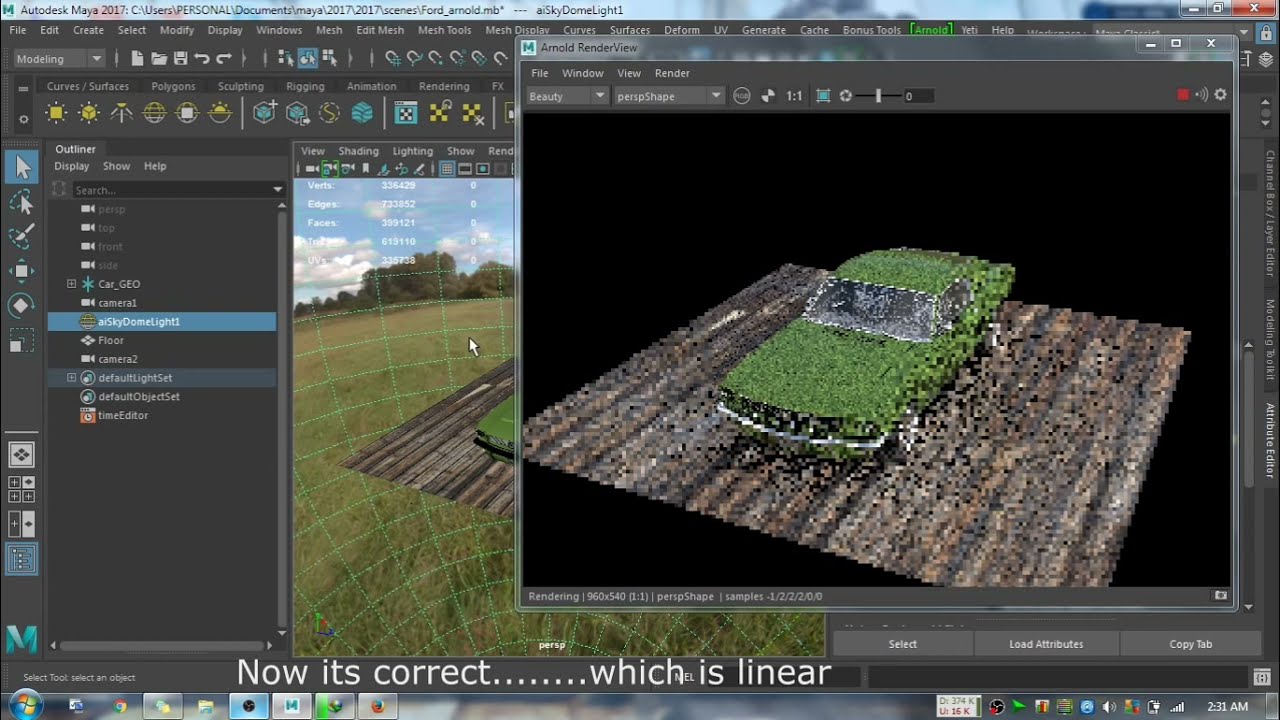Enable snap to points magnet icon

437,59
